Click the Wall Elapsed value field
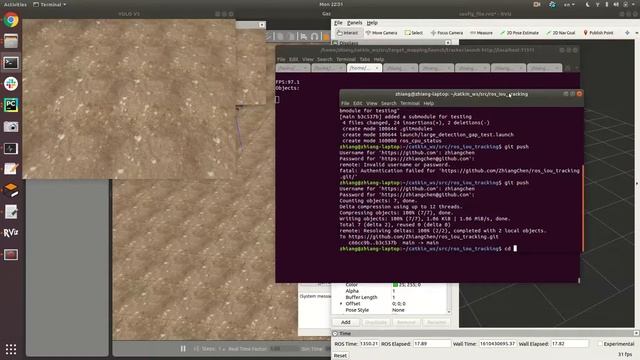 point(570,344)
